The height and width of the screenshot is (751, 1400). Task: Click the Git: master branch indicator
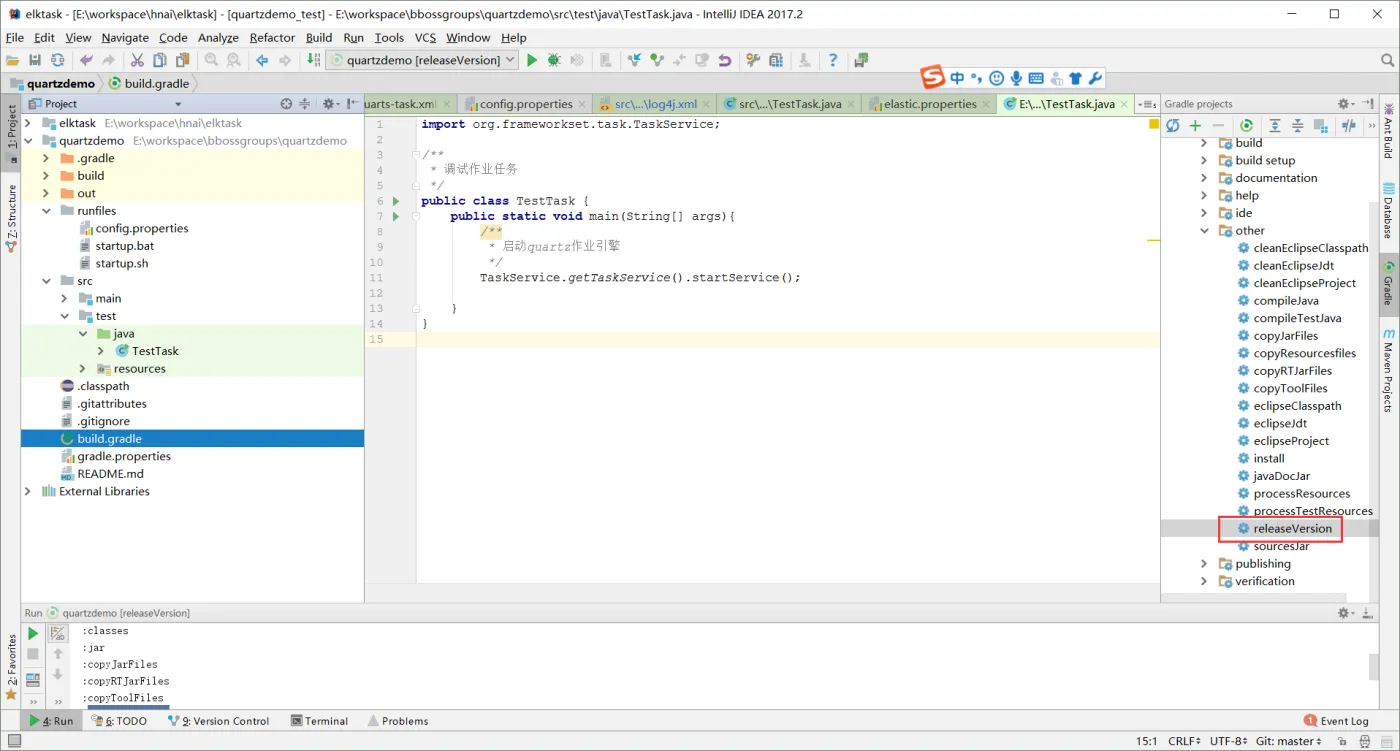click(x=1289, y=741)
